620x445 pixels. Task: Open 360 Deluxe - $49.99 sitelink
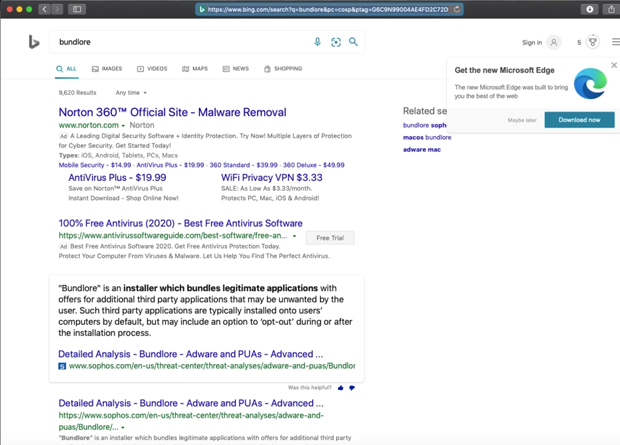point(314,165)
